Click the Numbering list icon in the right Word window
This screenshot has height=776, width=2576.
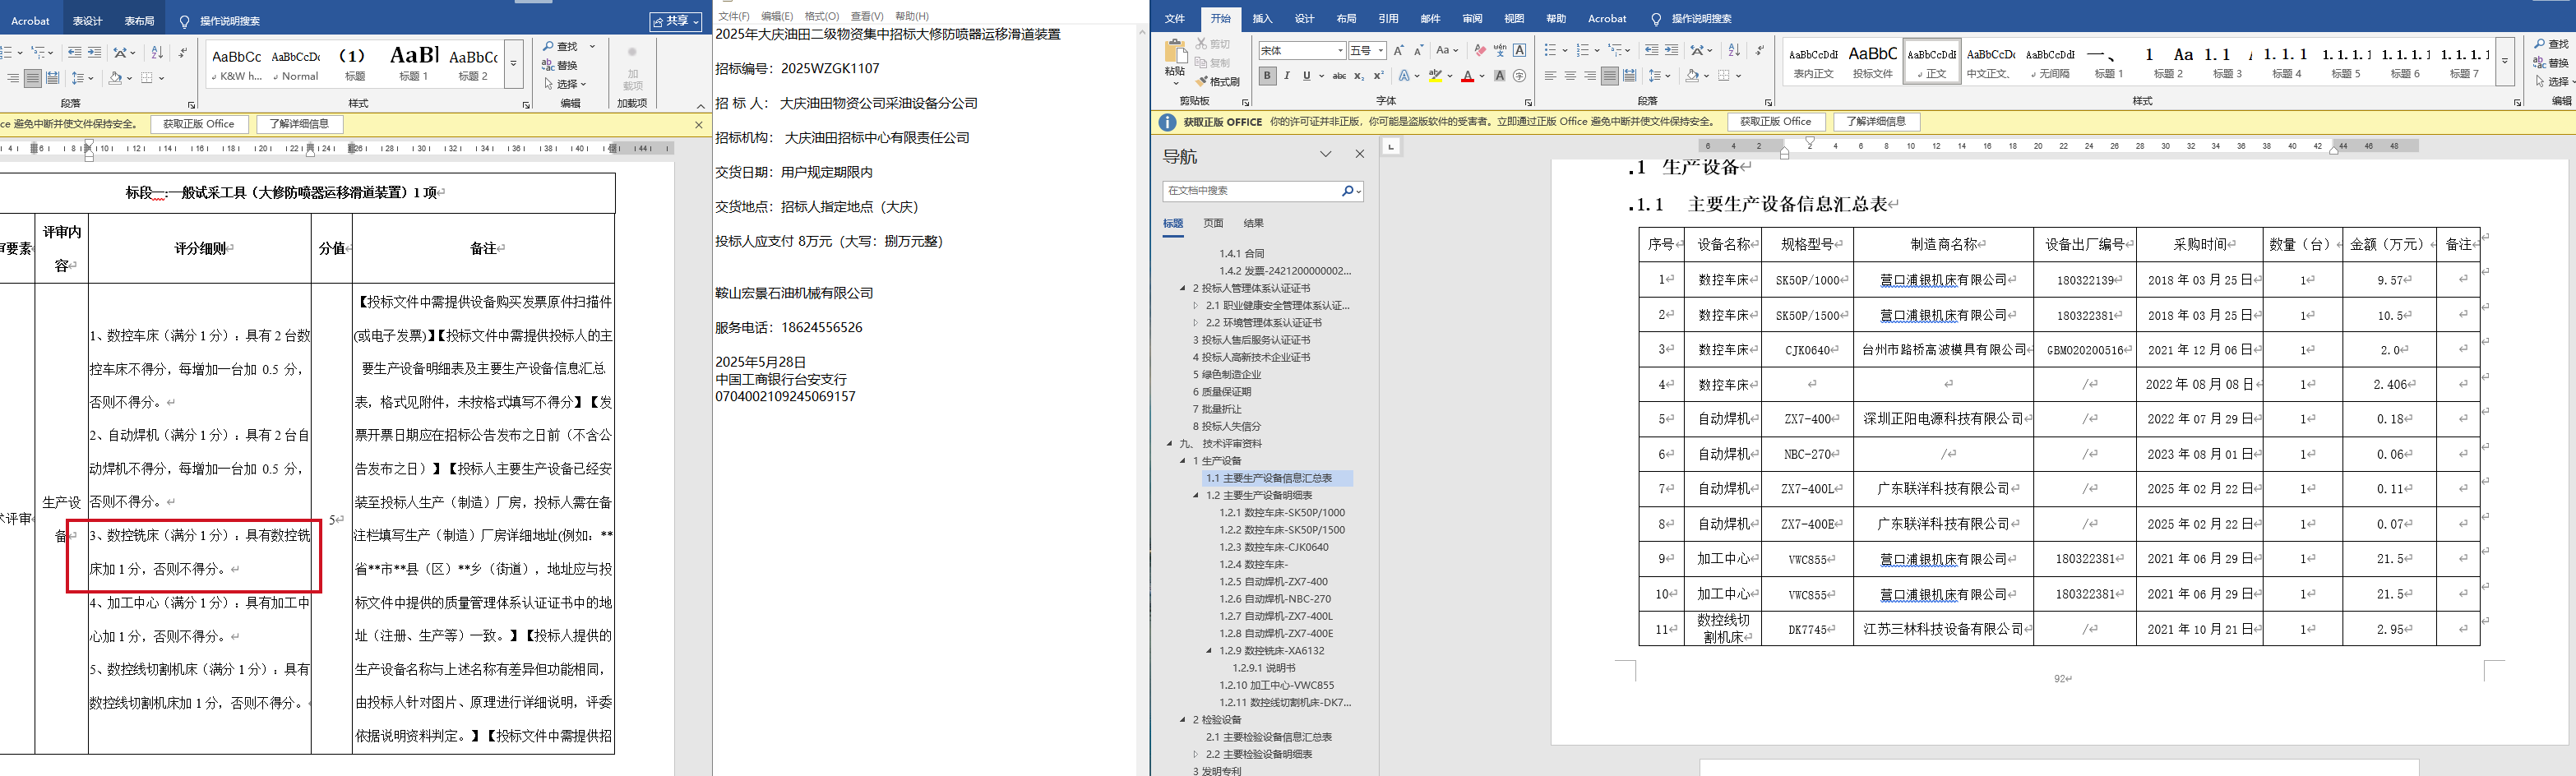tap(1582, 50)
